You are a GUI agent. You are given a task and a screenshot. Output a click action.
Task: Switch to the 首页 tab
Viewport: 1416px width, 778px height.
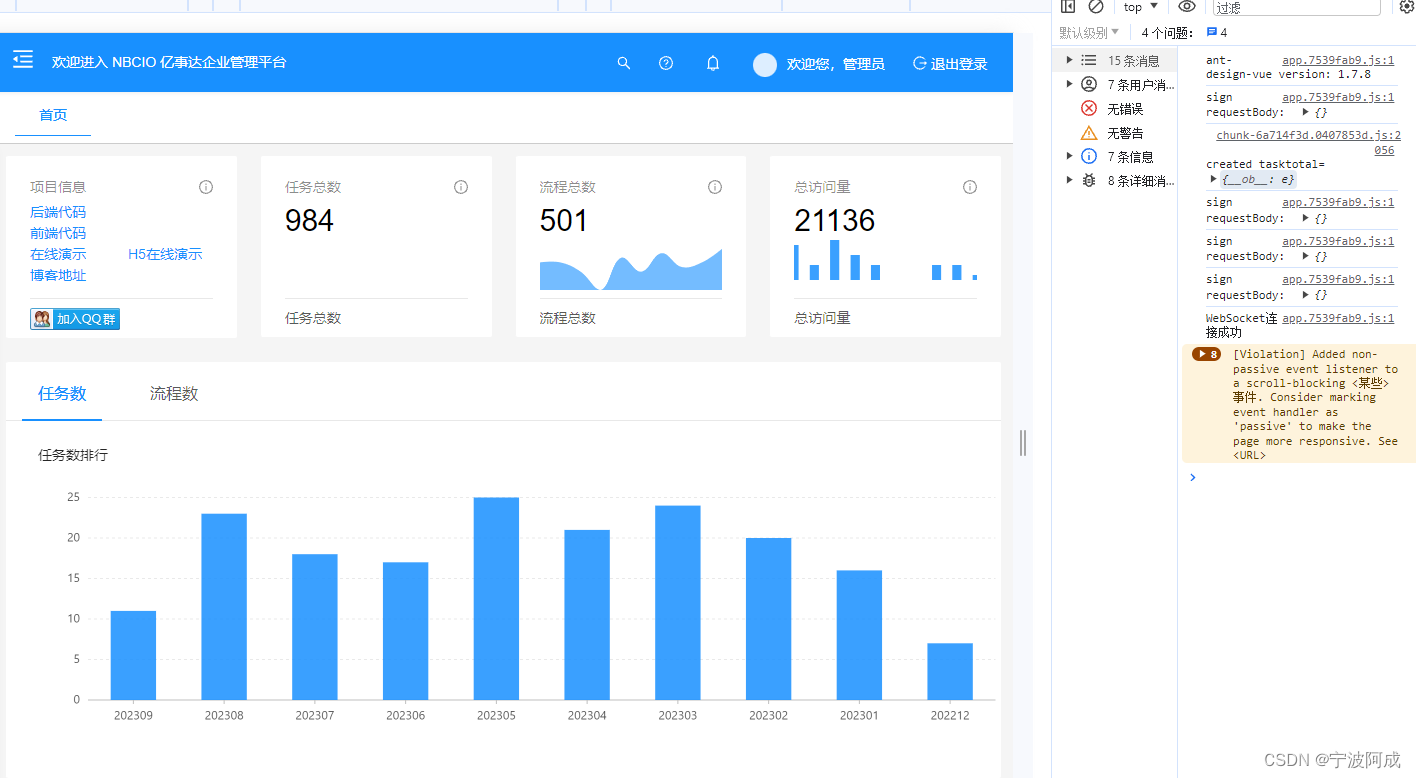(53, 115)
